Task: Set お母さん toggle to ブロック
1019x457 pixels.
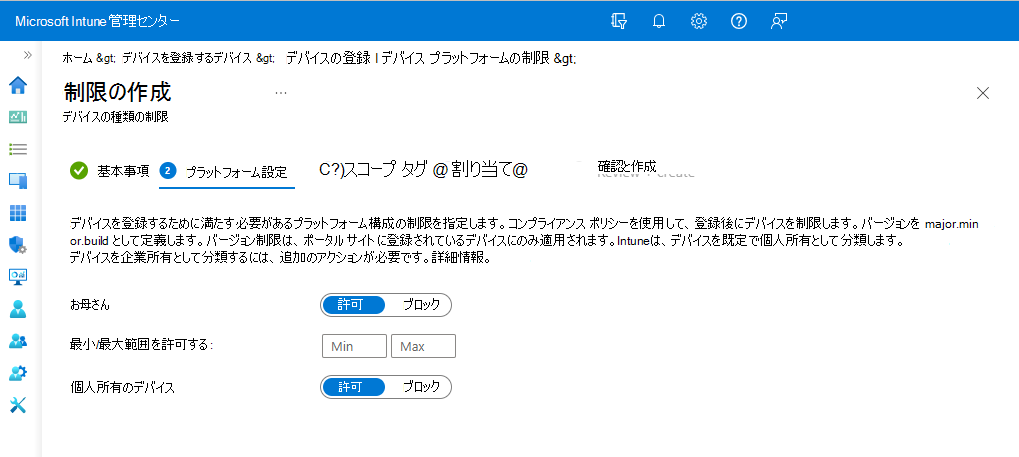Action: click(x=420, y=304)
